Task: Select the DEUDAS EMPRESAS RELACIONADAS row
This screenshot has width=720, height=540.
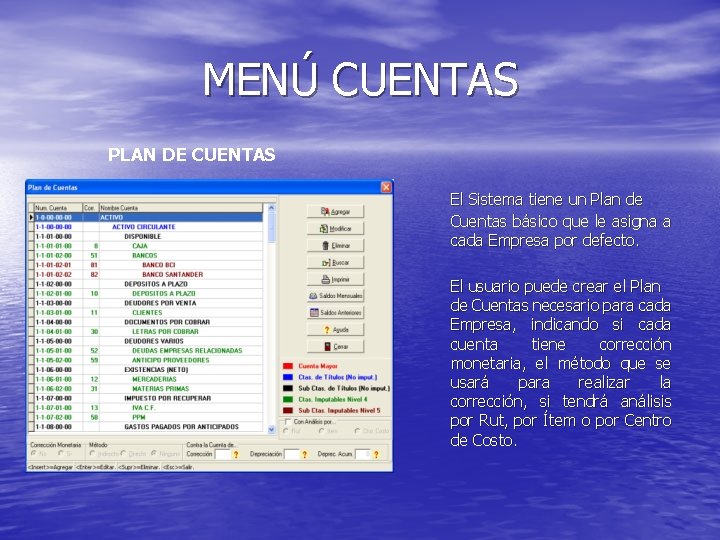Action: point(146,351)
